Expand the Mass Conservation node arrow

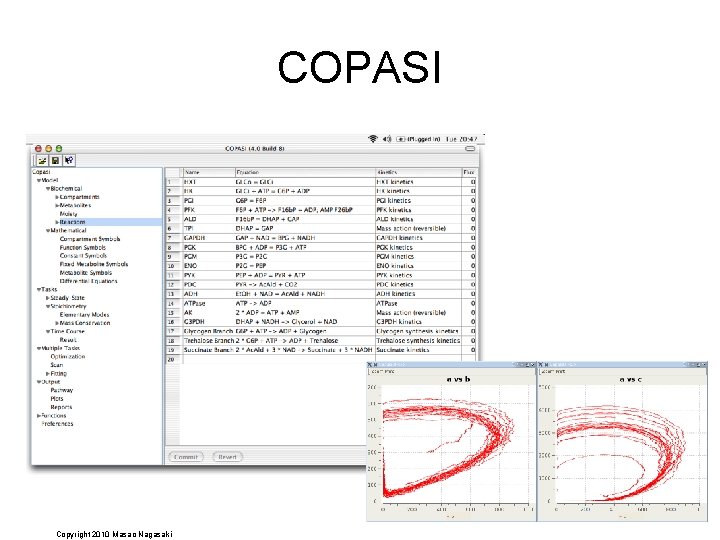point(57,323)
